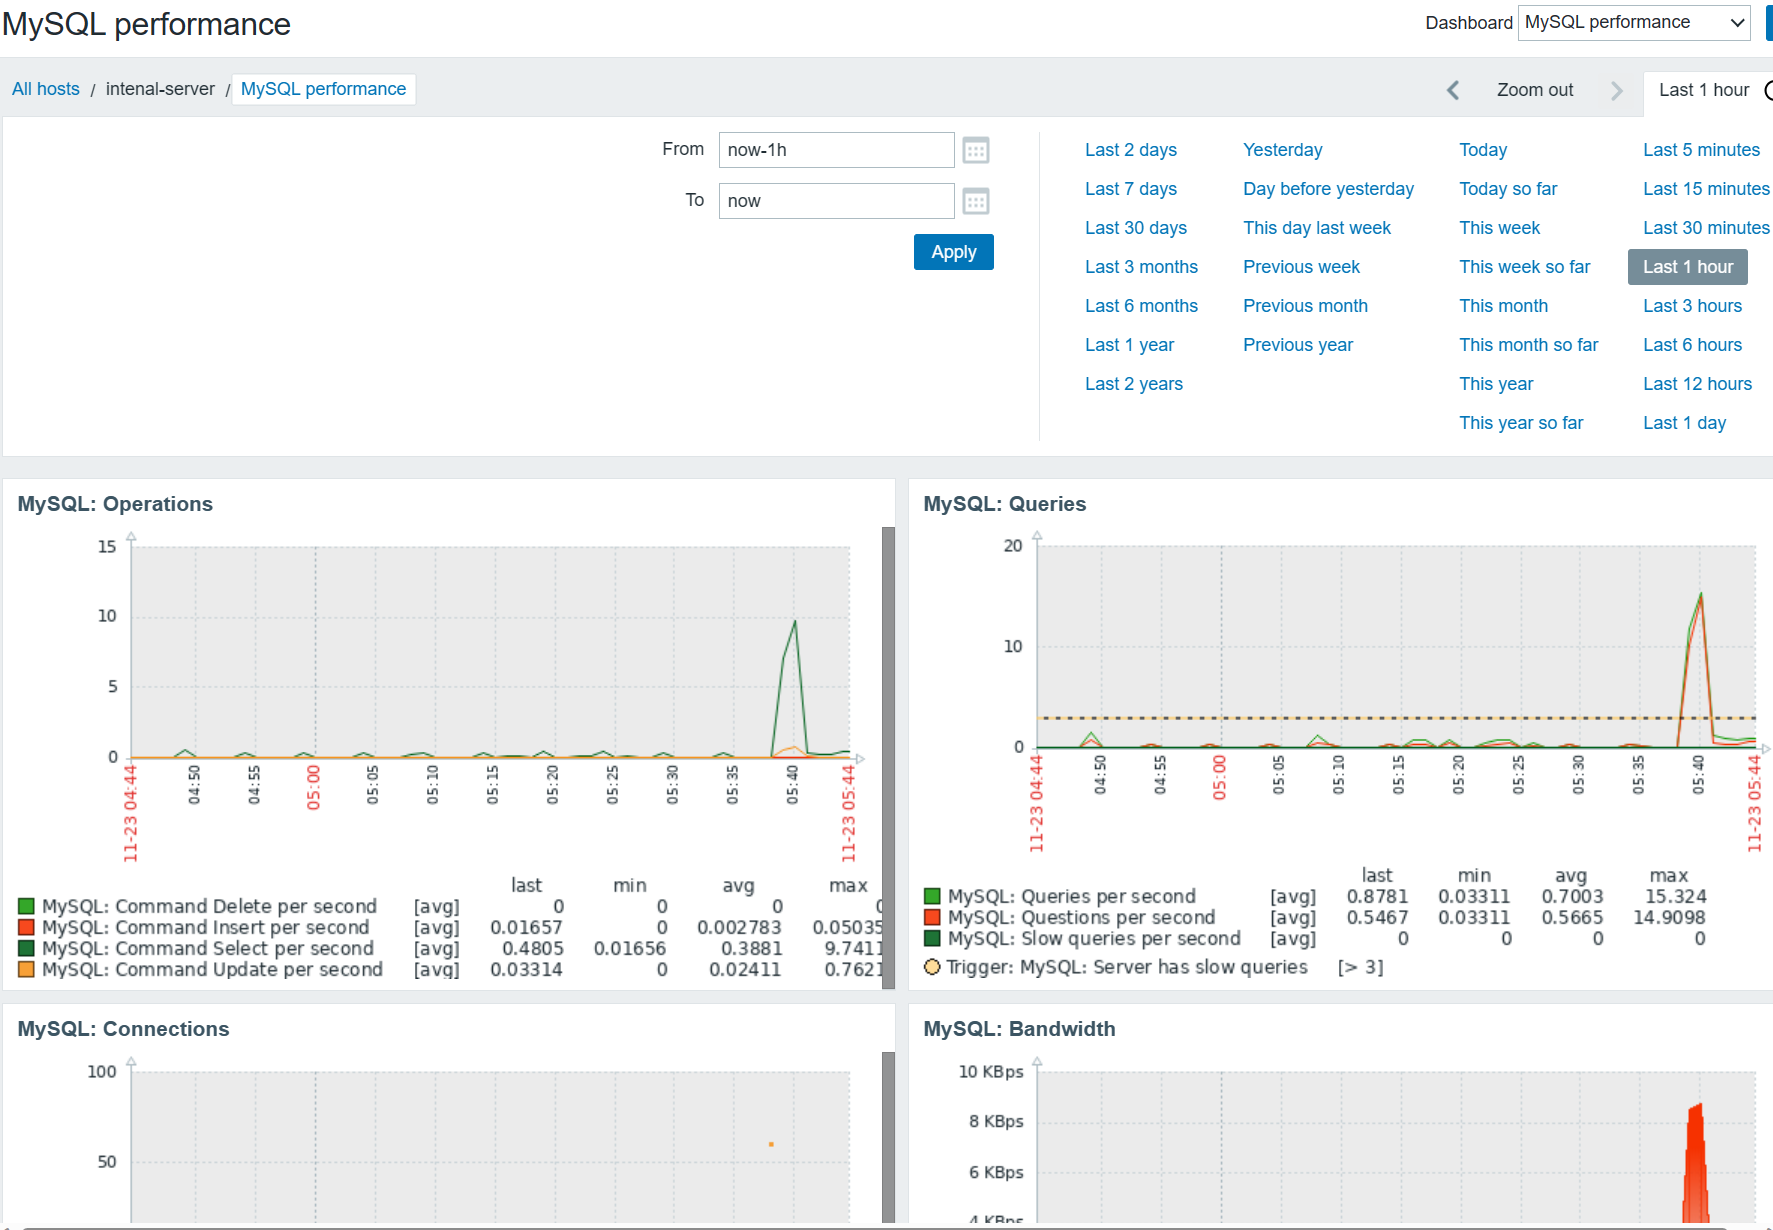This screenshot has width=1773, height=1230.
Task: Select Last 5 minutes range
Action: (x=1702, y=150)
